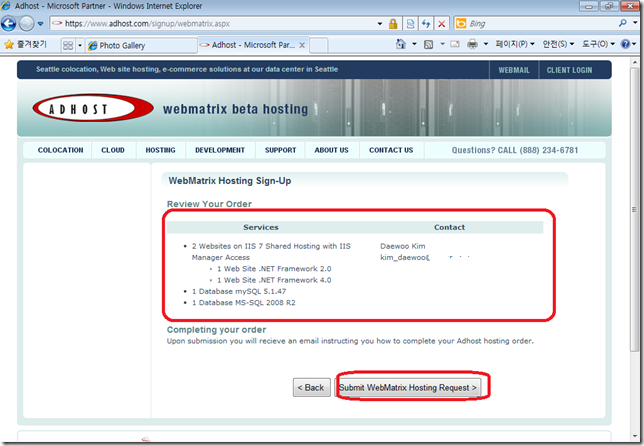Click the 'WebMatrix Hosting Sign-Up' heading

pyautogui.click(x=230, y=181)
